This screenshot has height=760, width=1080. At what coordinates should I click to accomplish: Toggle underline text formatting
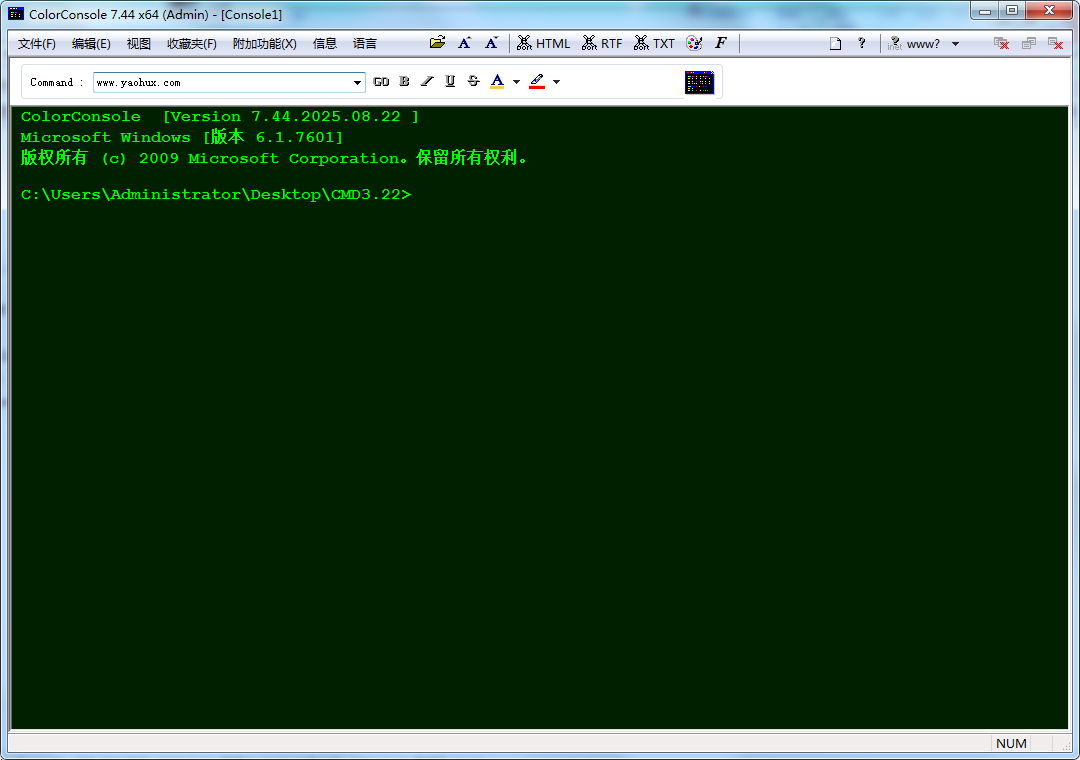point(450,82)
